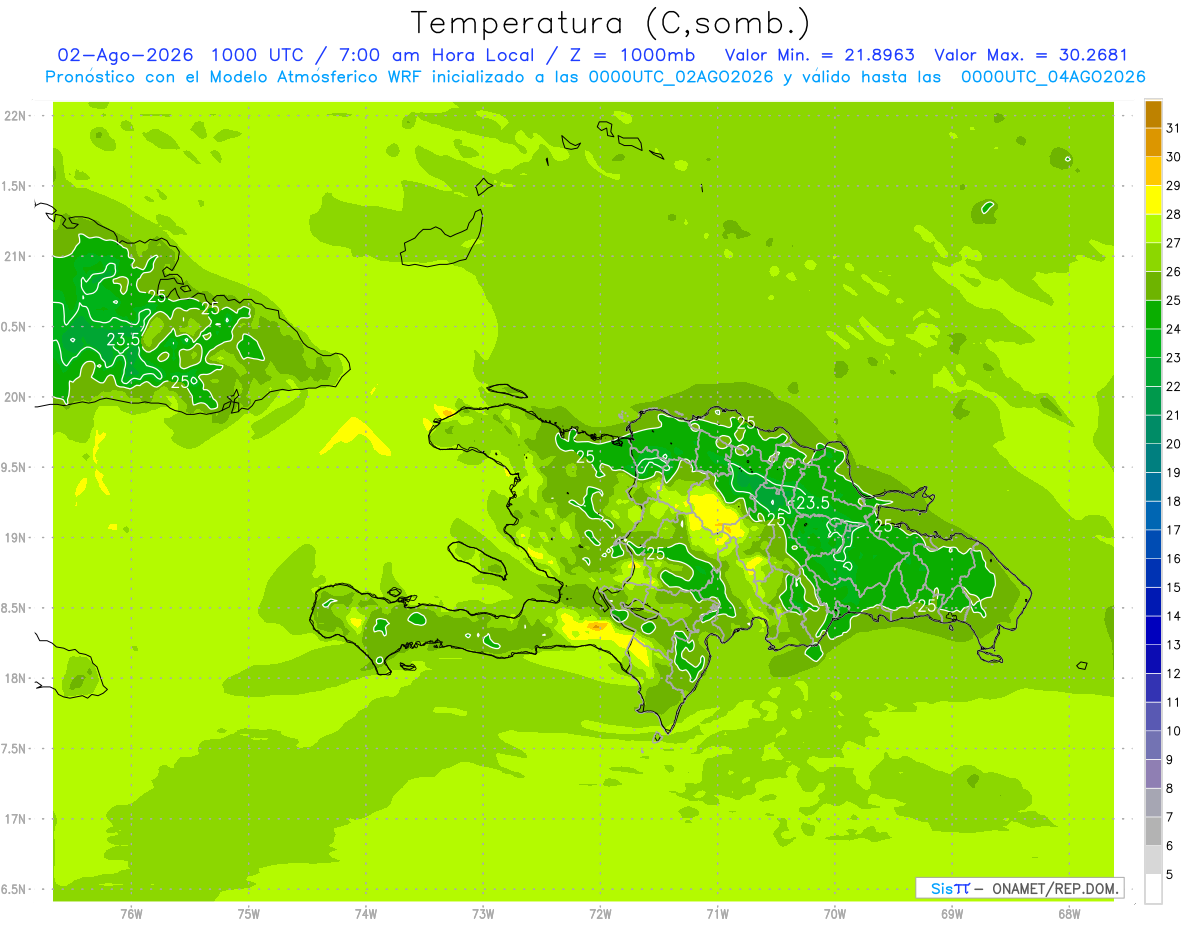
Task: Click the "19N" latitude label
Action: point(16,538)
